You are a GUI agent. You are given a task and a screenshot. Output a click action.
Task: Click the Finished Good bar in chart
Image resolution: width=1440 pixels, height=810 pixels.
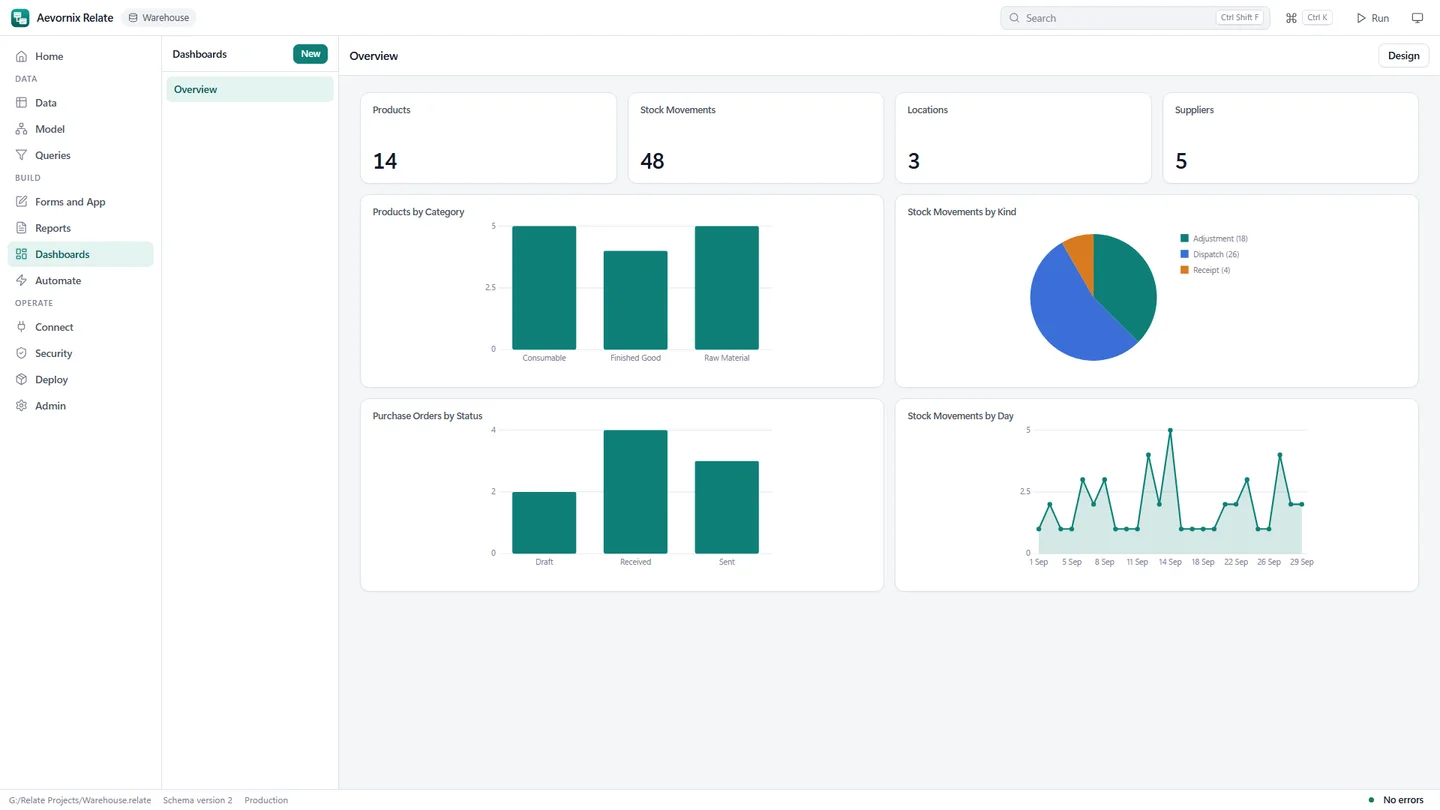click(x=635, y=300)
